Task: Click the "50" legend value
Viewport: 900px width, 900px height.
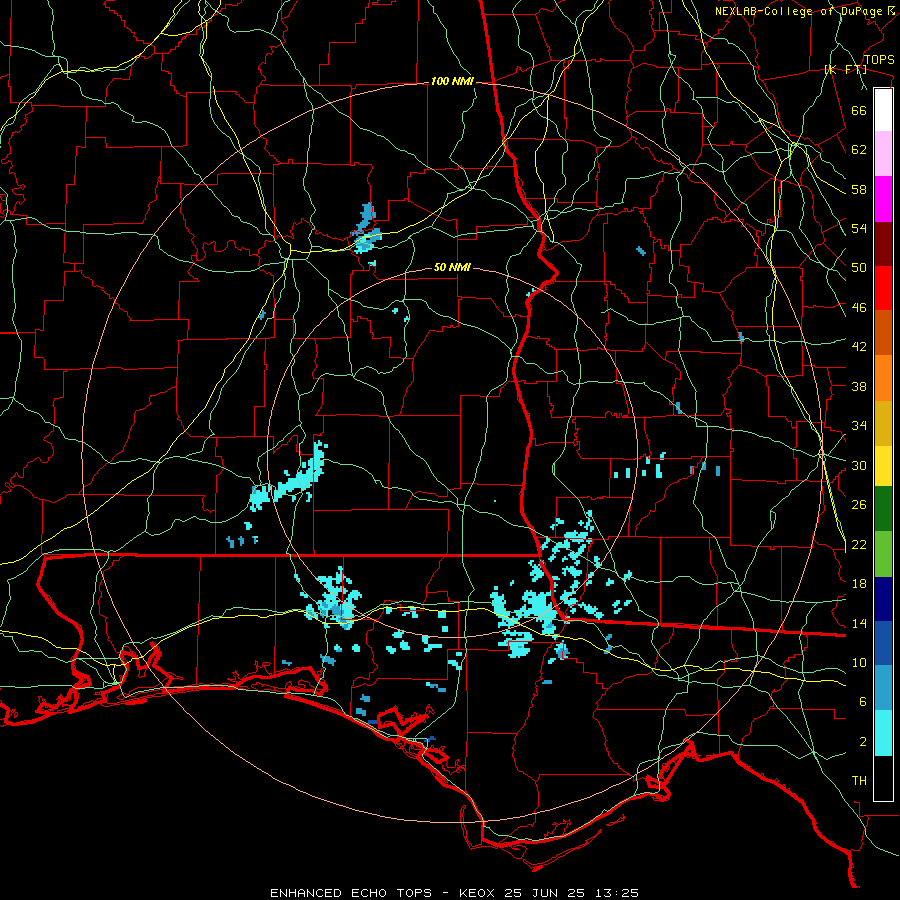Action: click(859, 268)
